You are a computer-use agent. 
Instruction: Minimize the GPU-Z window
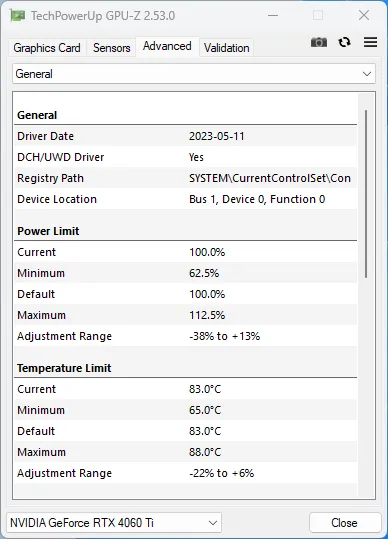tap(273, 15)
